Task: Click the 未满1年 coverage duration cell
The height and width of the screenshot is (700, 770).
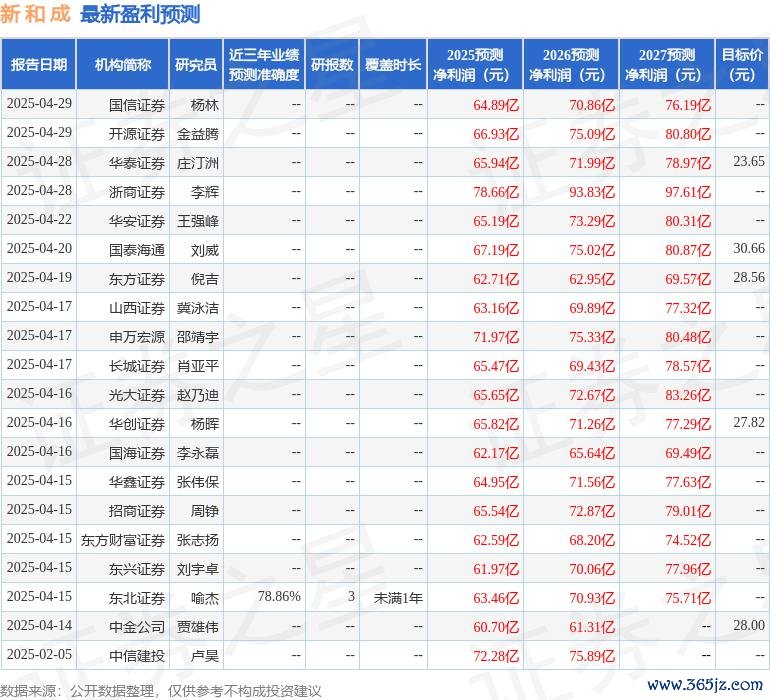Action: pyautogui.click(x=398, y=598)
